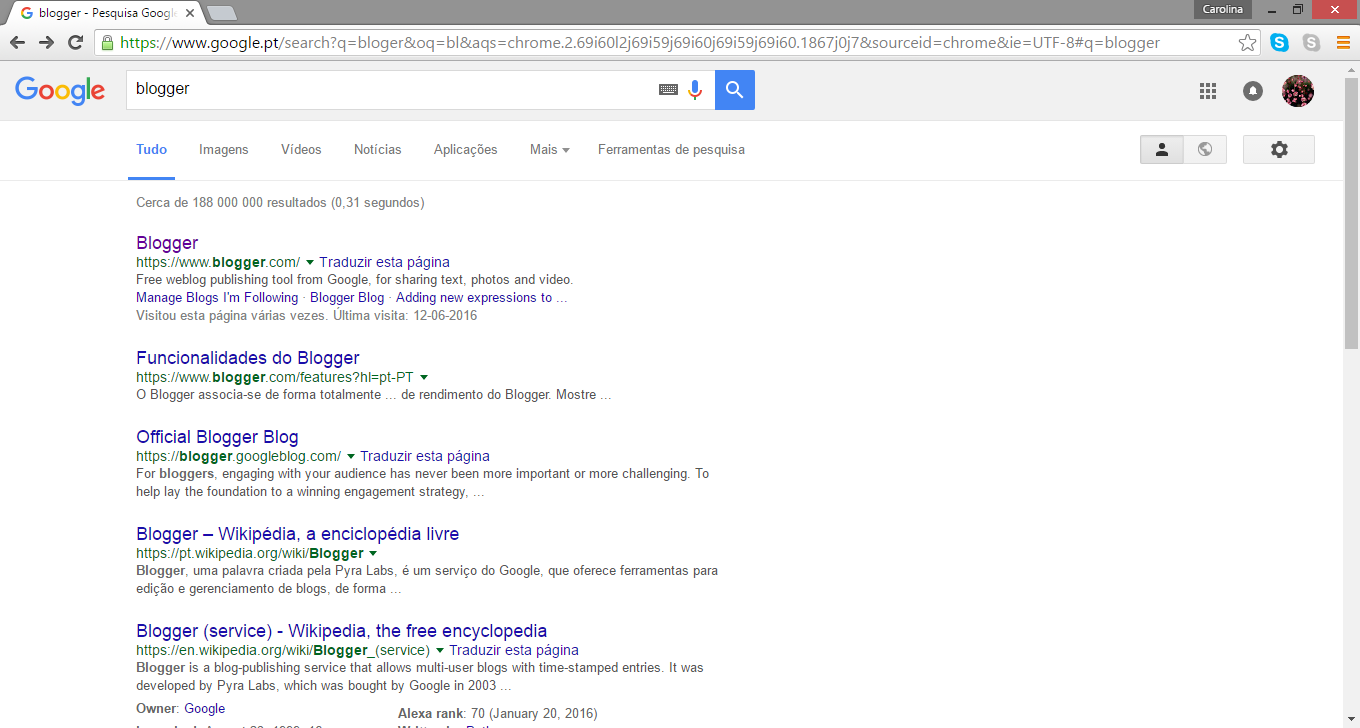Open dropdown arrow beside blogger.com/features URL
1360x728 pixels.
pyautogui.click(x=424, y=377)
